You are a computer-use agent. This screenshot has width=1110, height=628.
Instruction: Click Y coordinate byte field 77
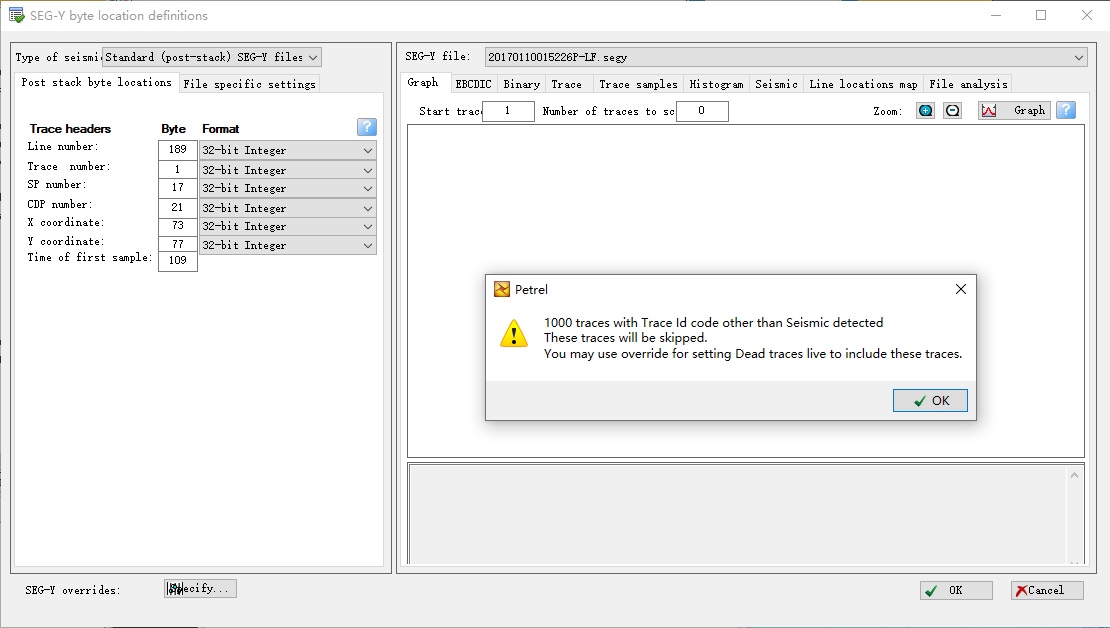(x=178, y=244)
